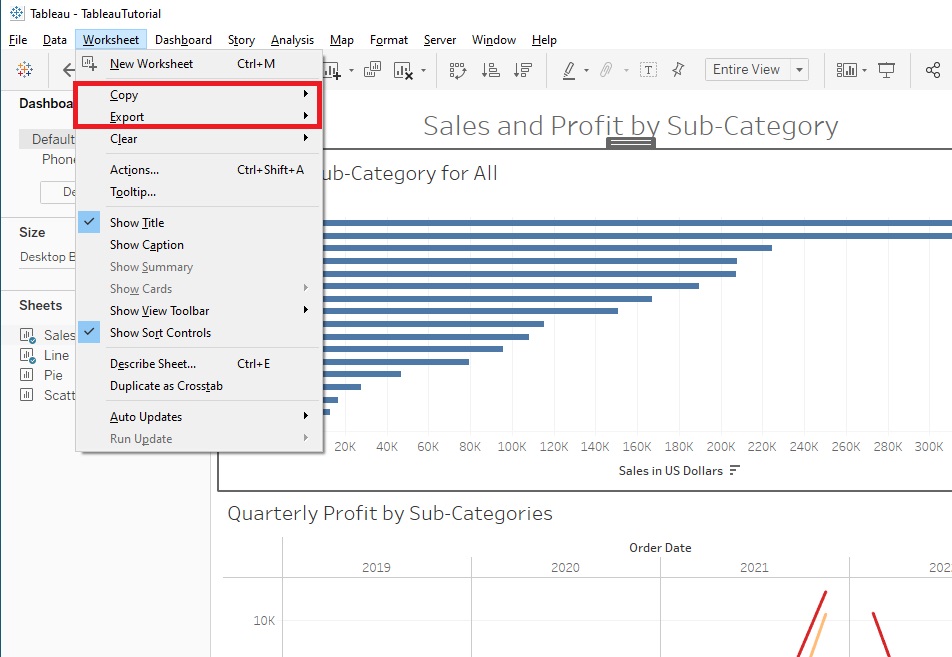Open the File menu
The image size is (952, 657).
[18, 40]
